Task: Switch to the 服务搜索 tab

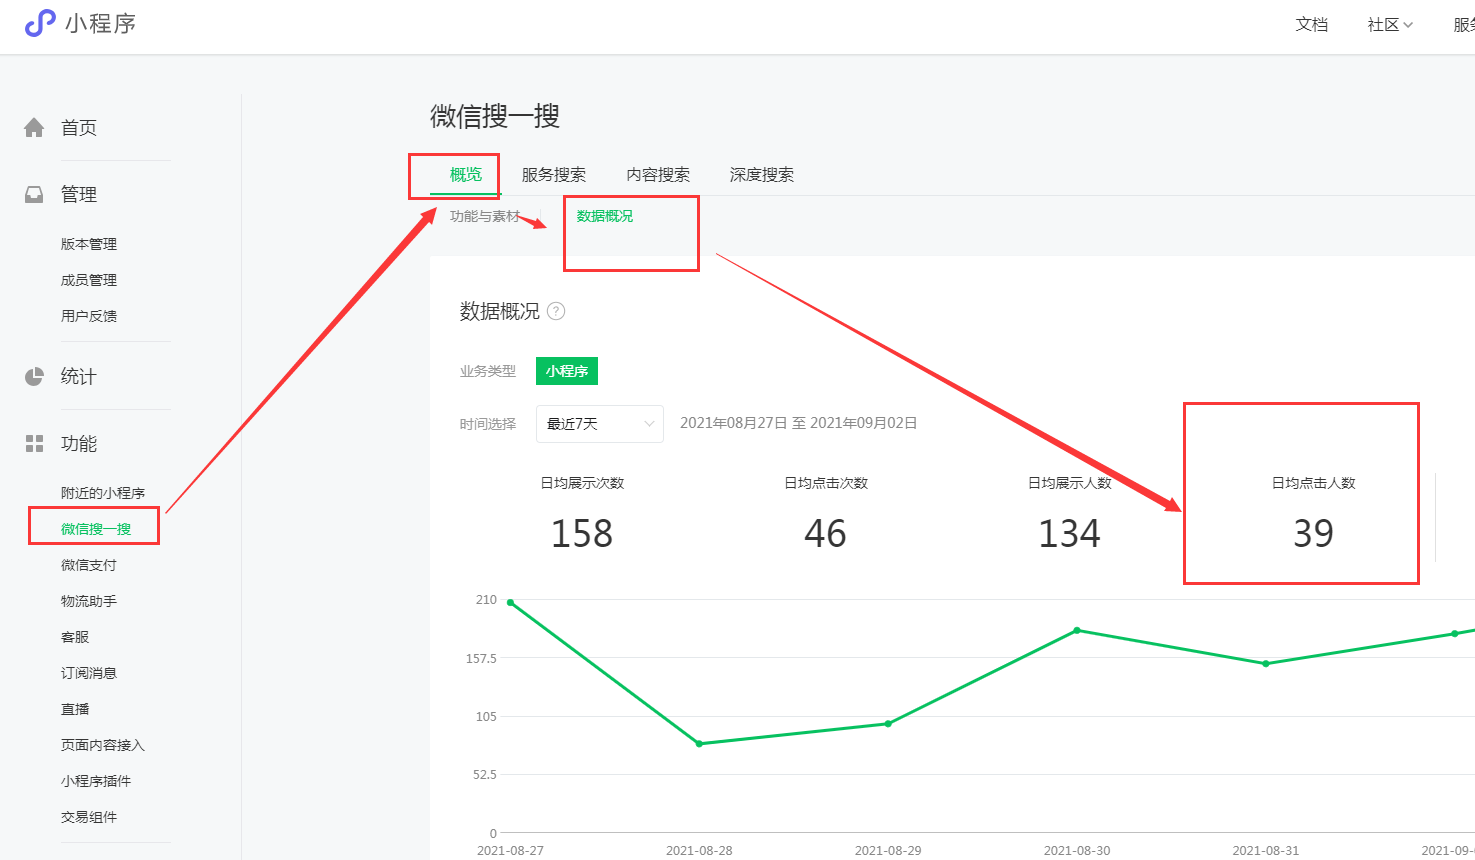Action: click(554, 175)
